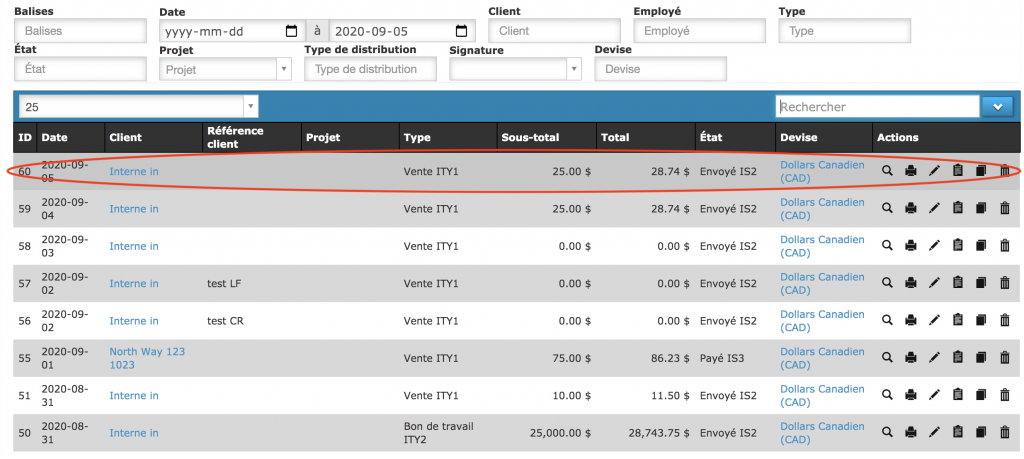Open the Interne in client link for invoice 60
1024x459 pixels.
134,172
